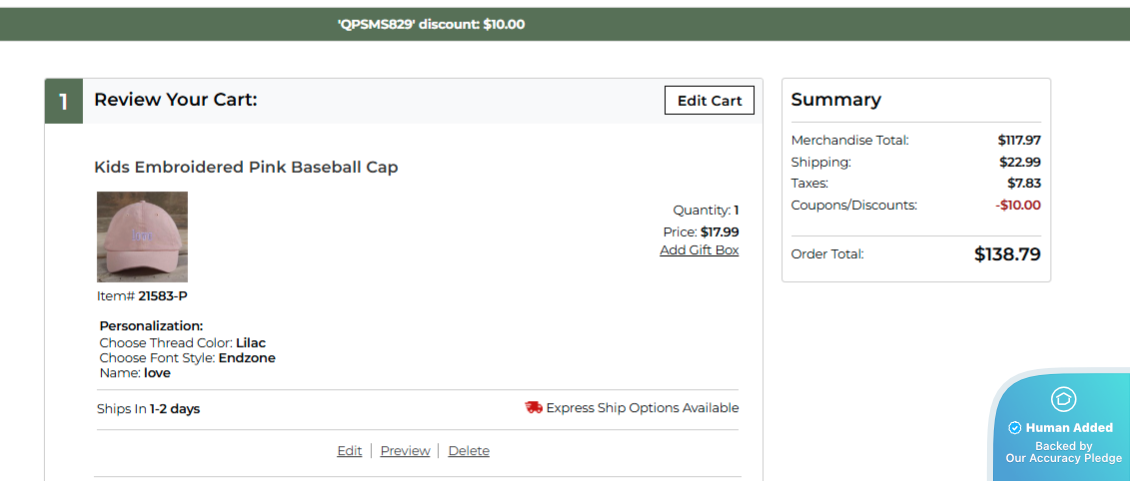This screenshot has height=481, width=1130.
Task: Click the Review Your Cart heading
Action: (x=176, y=99)
